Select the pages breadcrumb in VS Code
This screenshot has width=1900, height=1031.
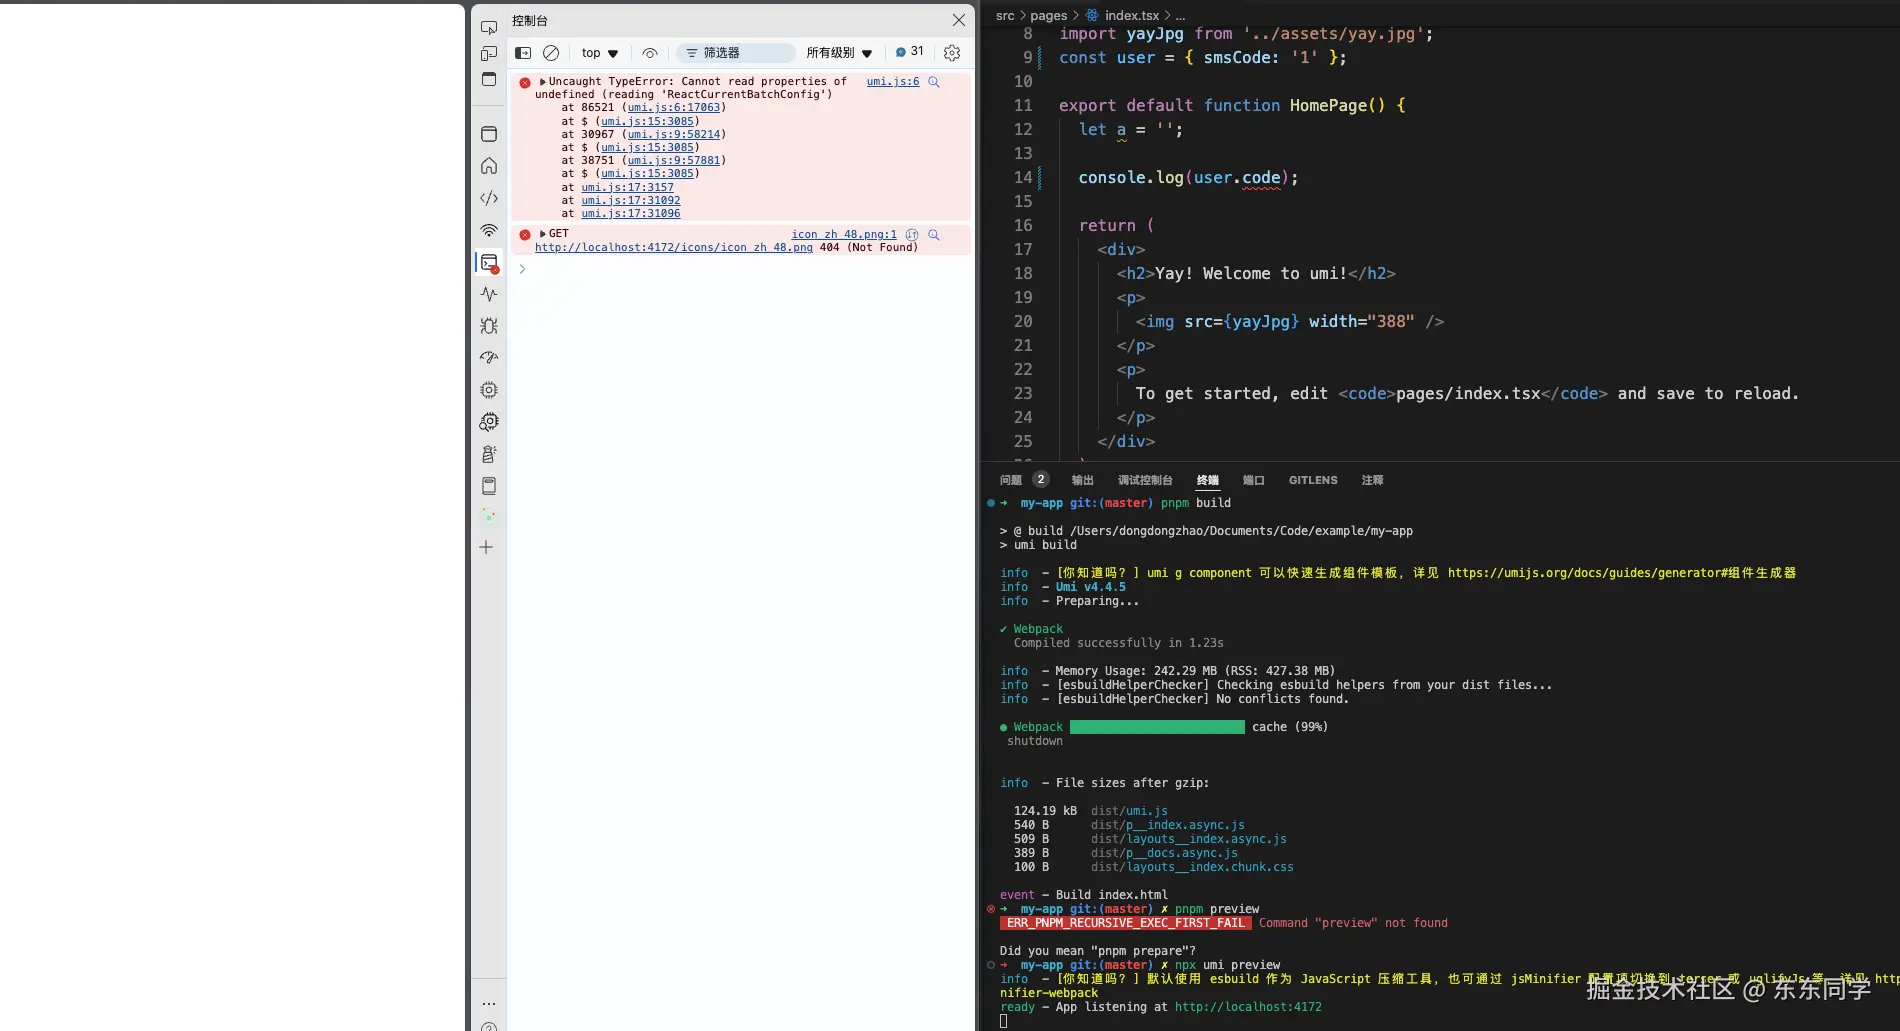(x=1048, y=15)
